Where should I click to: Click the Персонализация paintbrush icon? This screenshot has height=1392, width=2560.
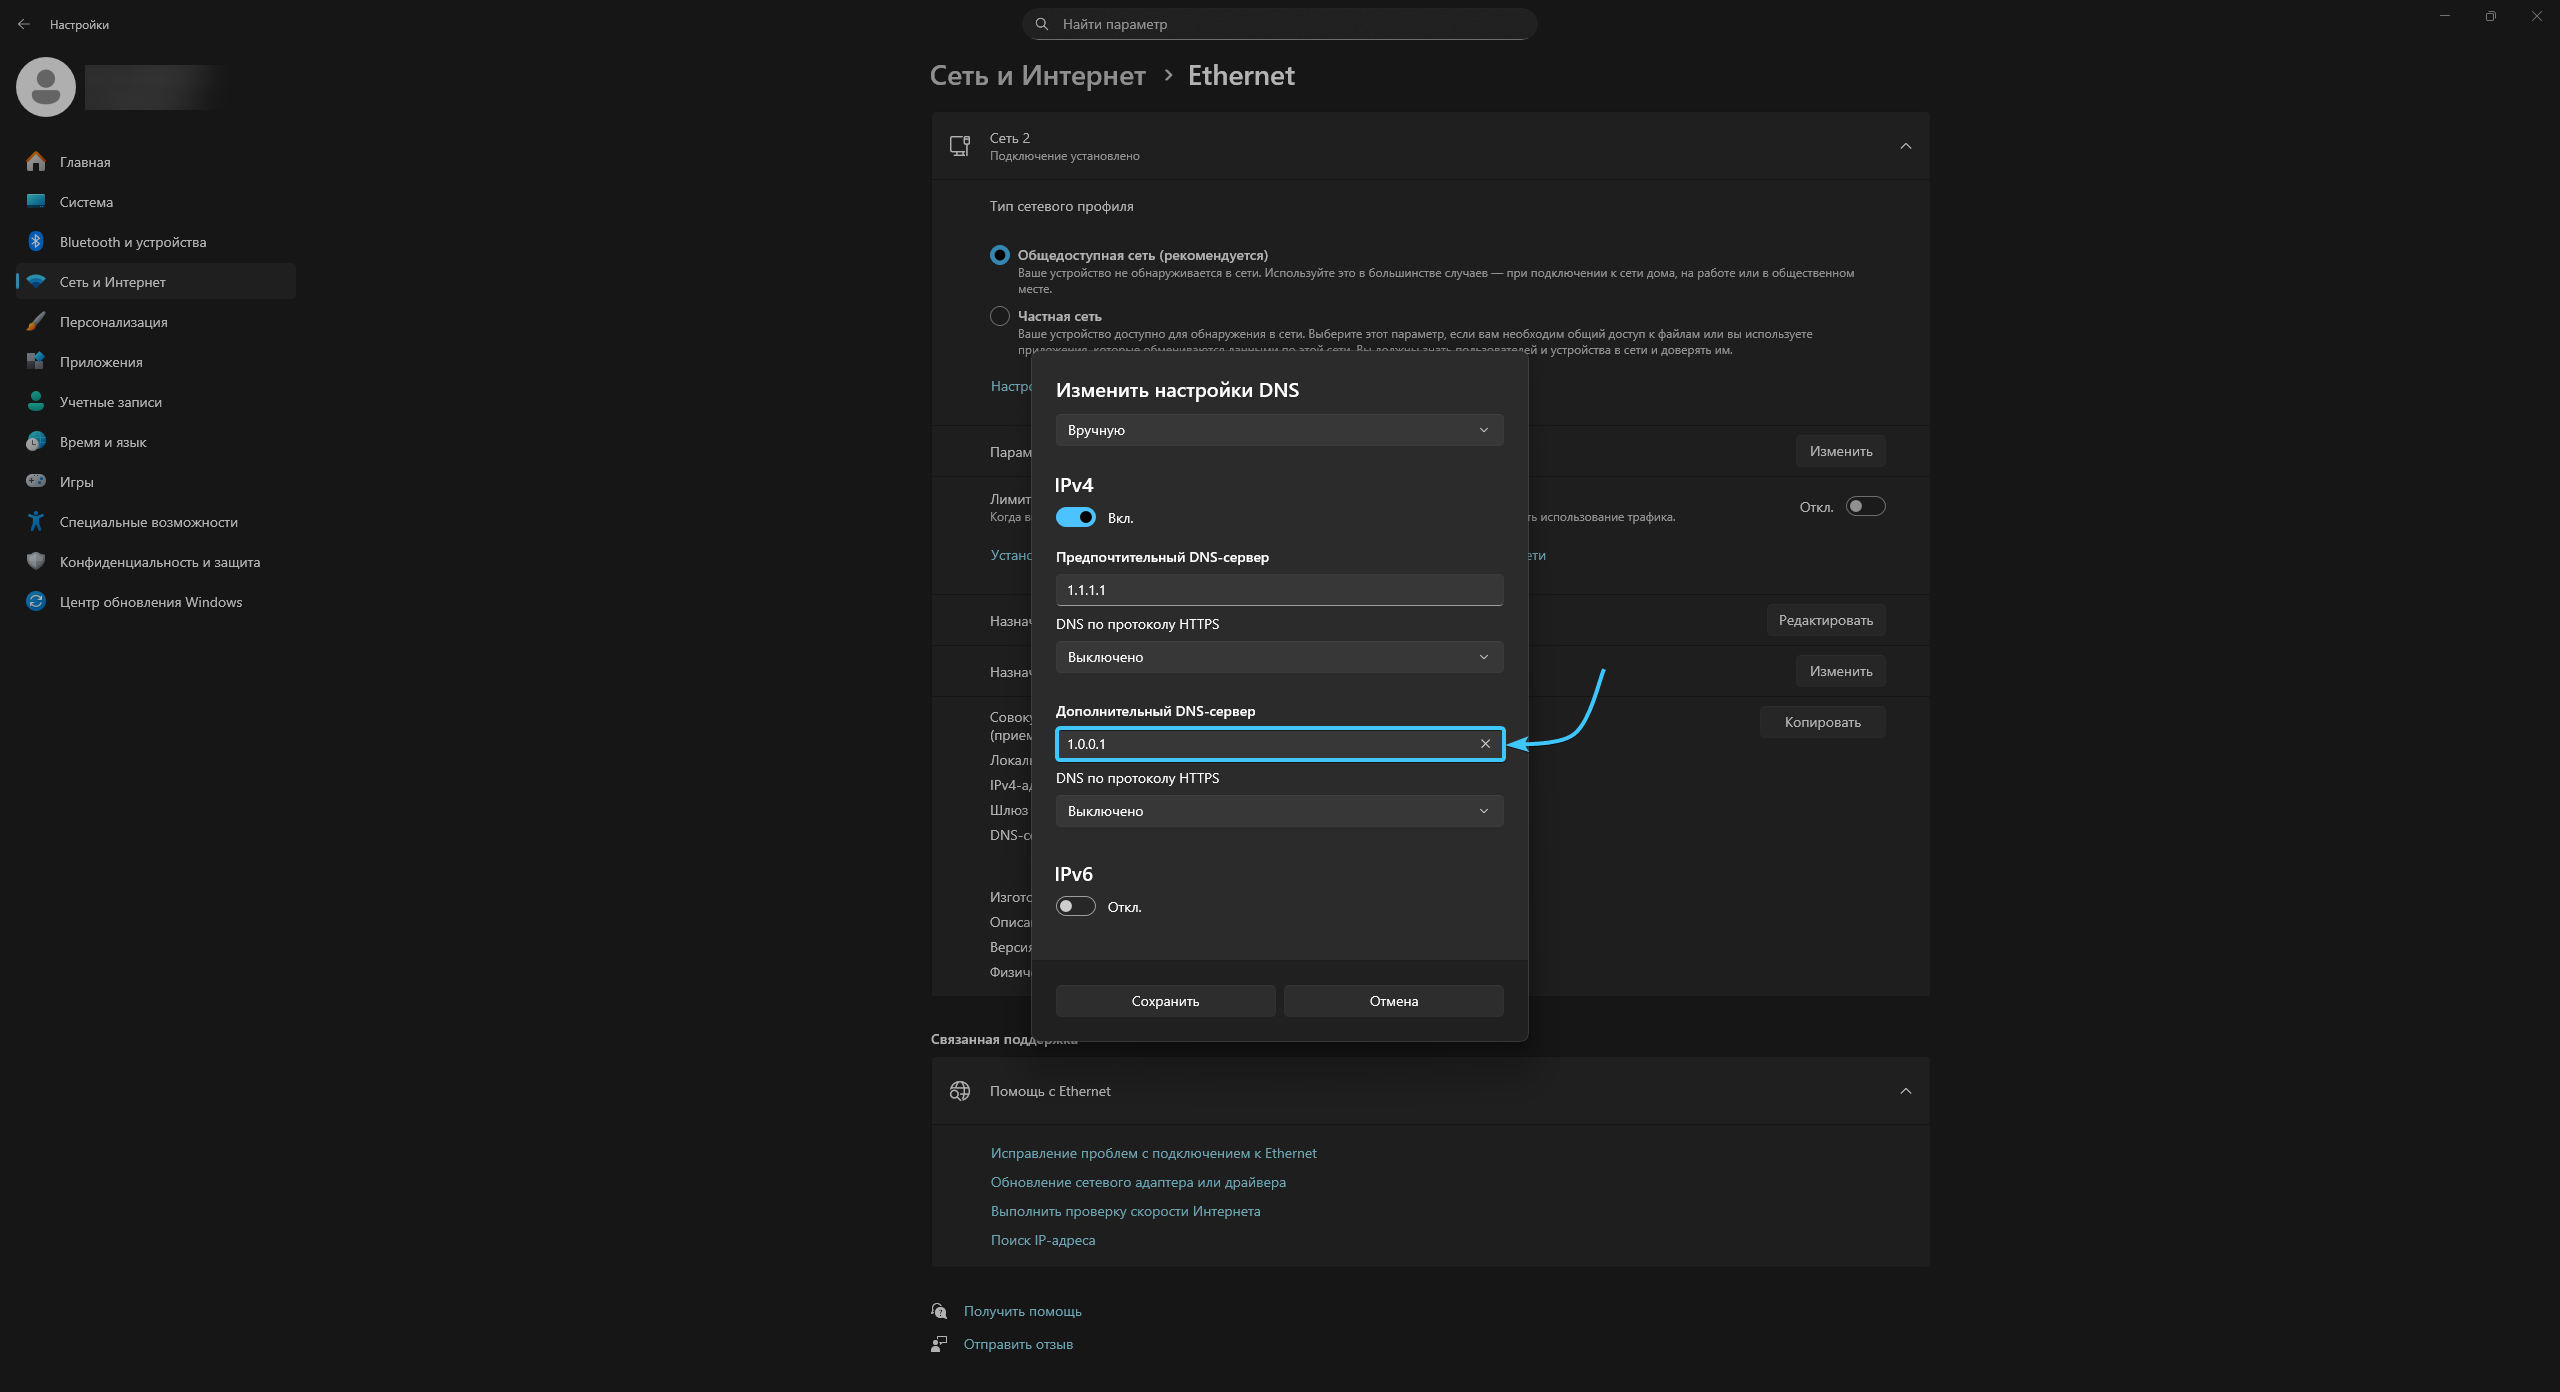click(x=36, y=322)
